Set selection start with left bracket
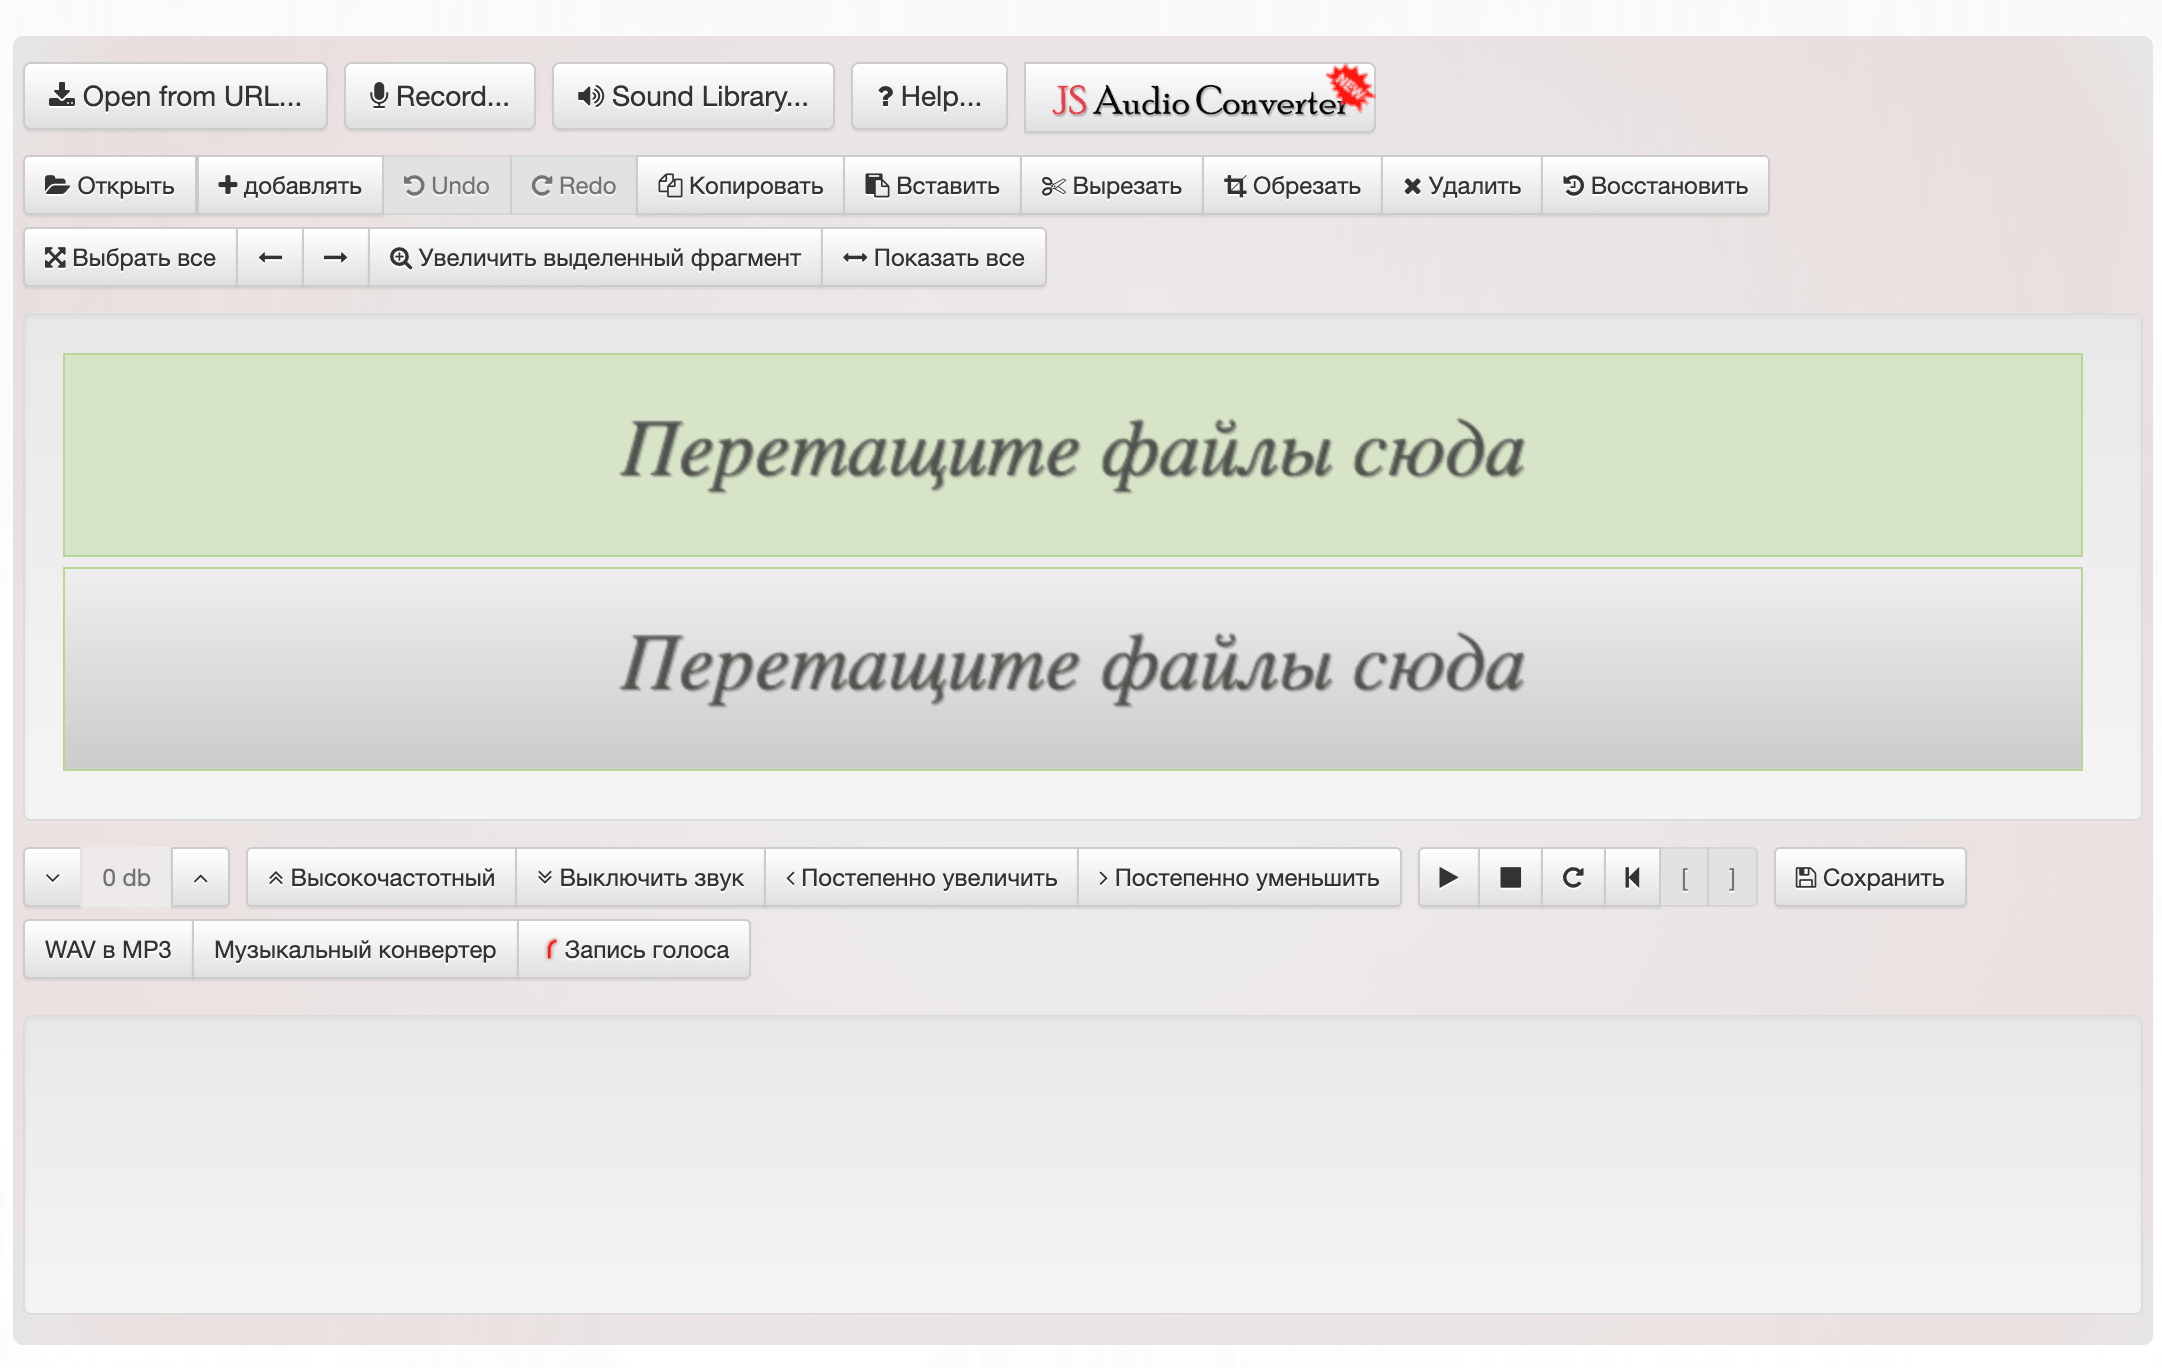 [x=1685, y=878]
